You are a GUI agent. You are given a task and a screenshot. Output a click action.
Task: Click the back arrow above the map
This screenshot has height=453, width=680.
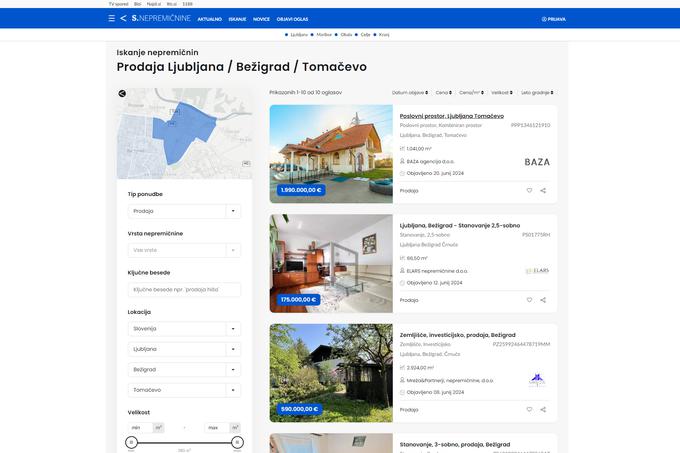[121, 94]
